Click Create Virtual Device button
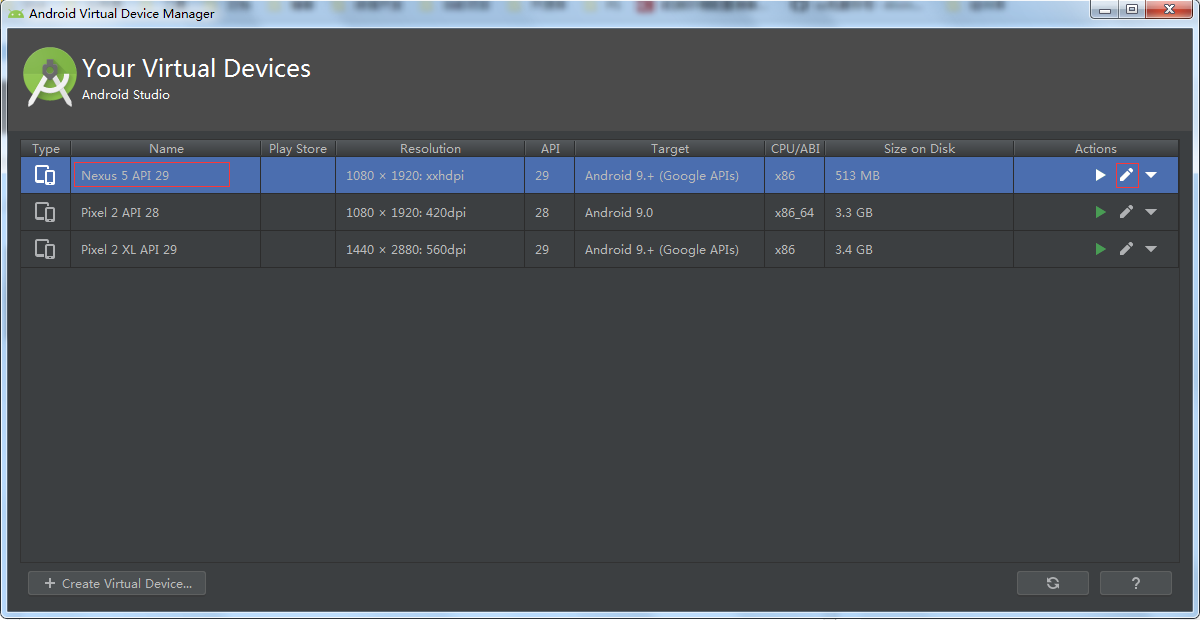The image size is (1200, 620). click(x=117, y=583)
